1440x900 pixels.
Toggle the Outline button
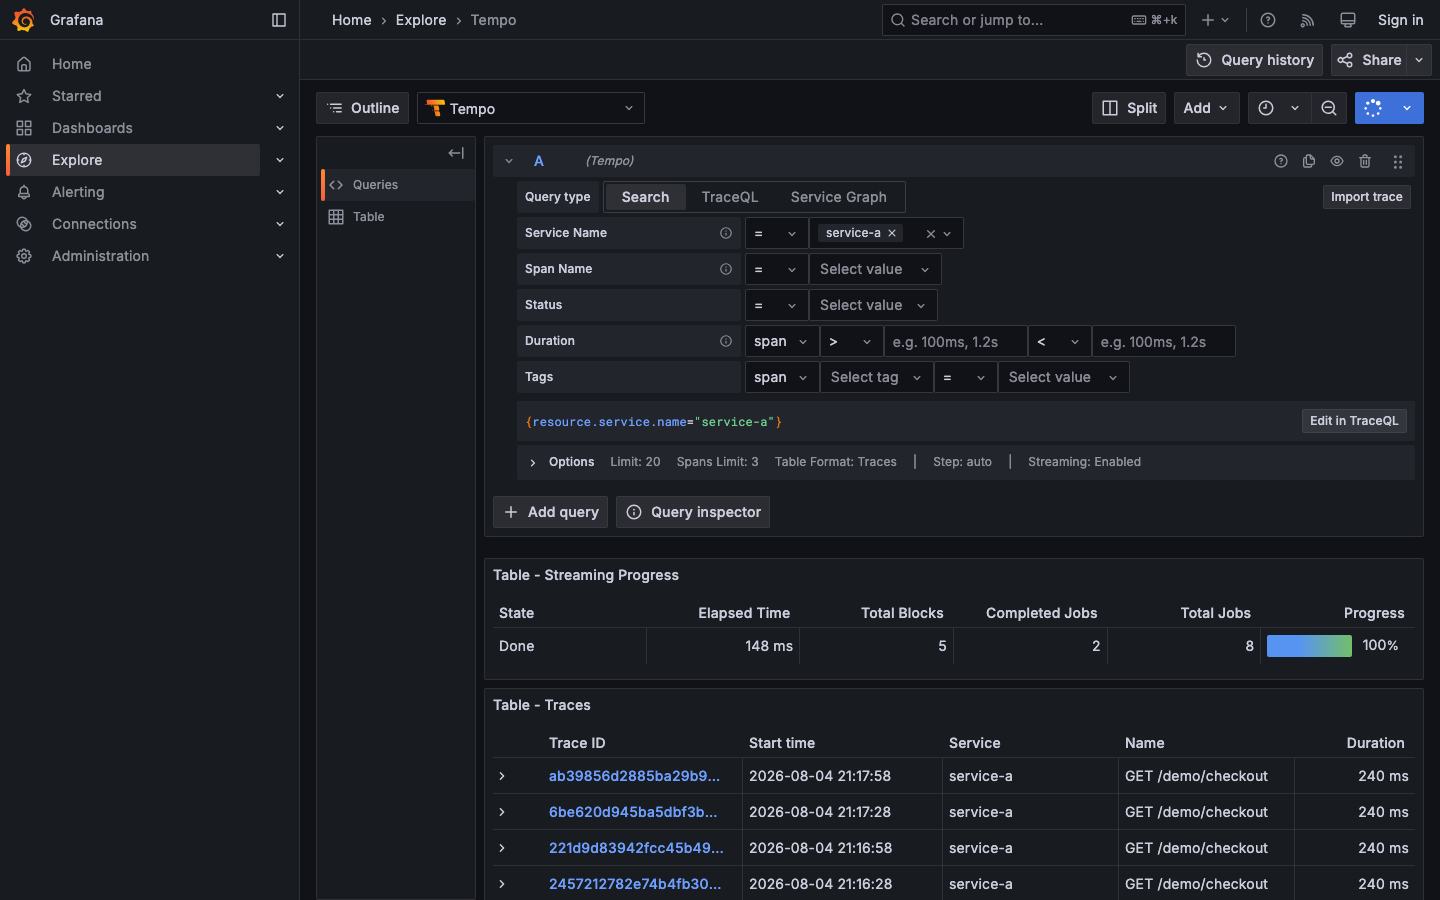tap(363, 108)
